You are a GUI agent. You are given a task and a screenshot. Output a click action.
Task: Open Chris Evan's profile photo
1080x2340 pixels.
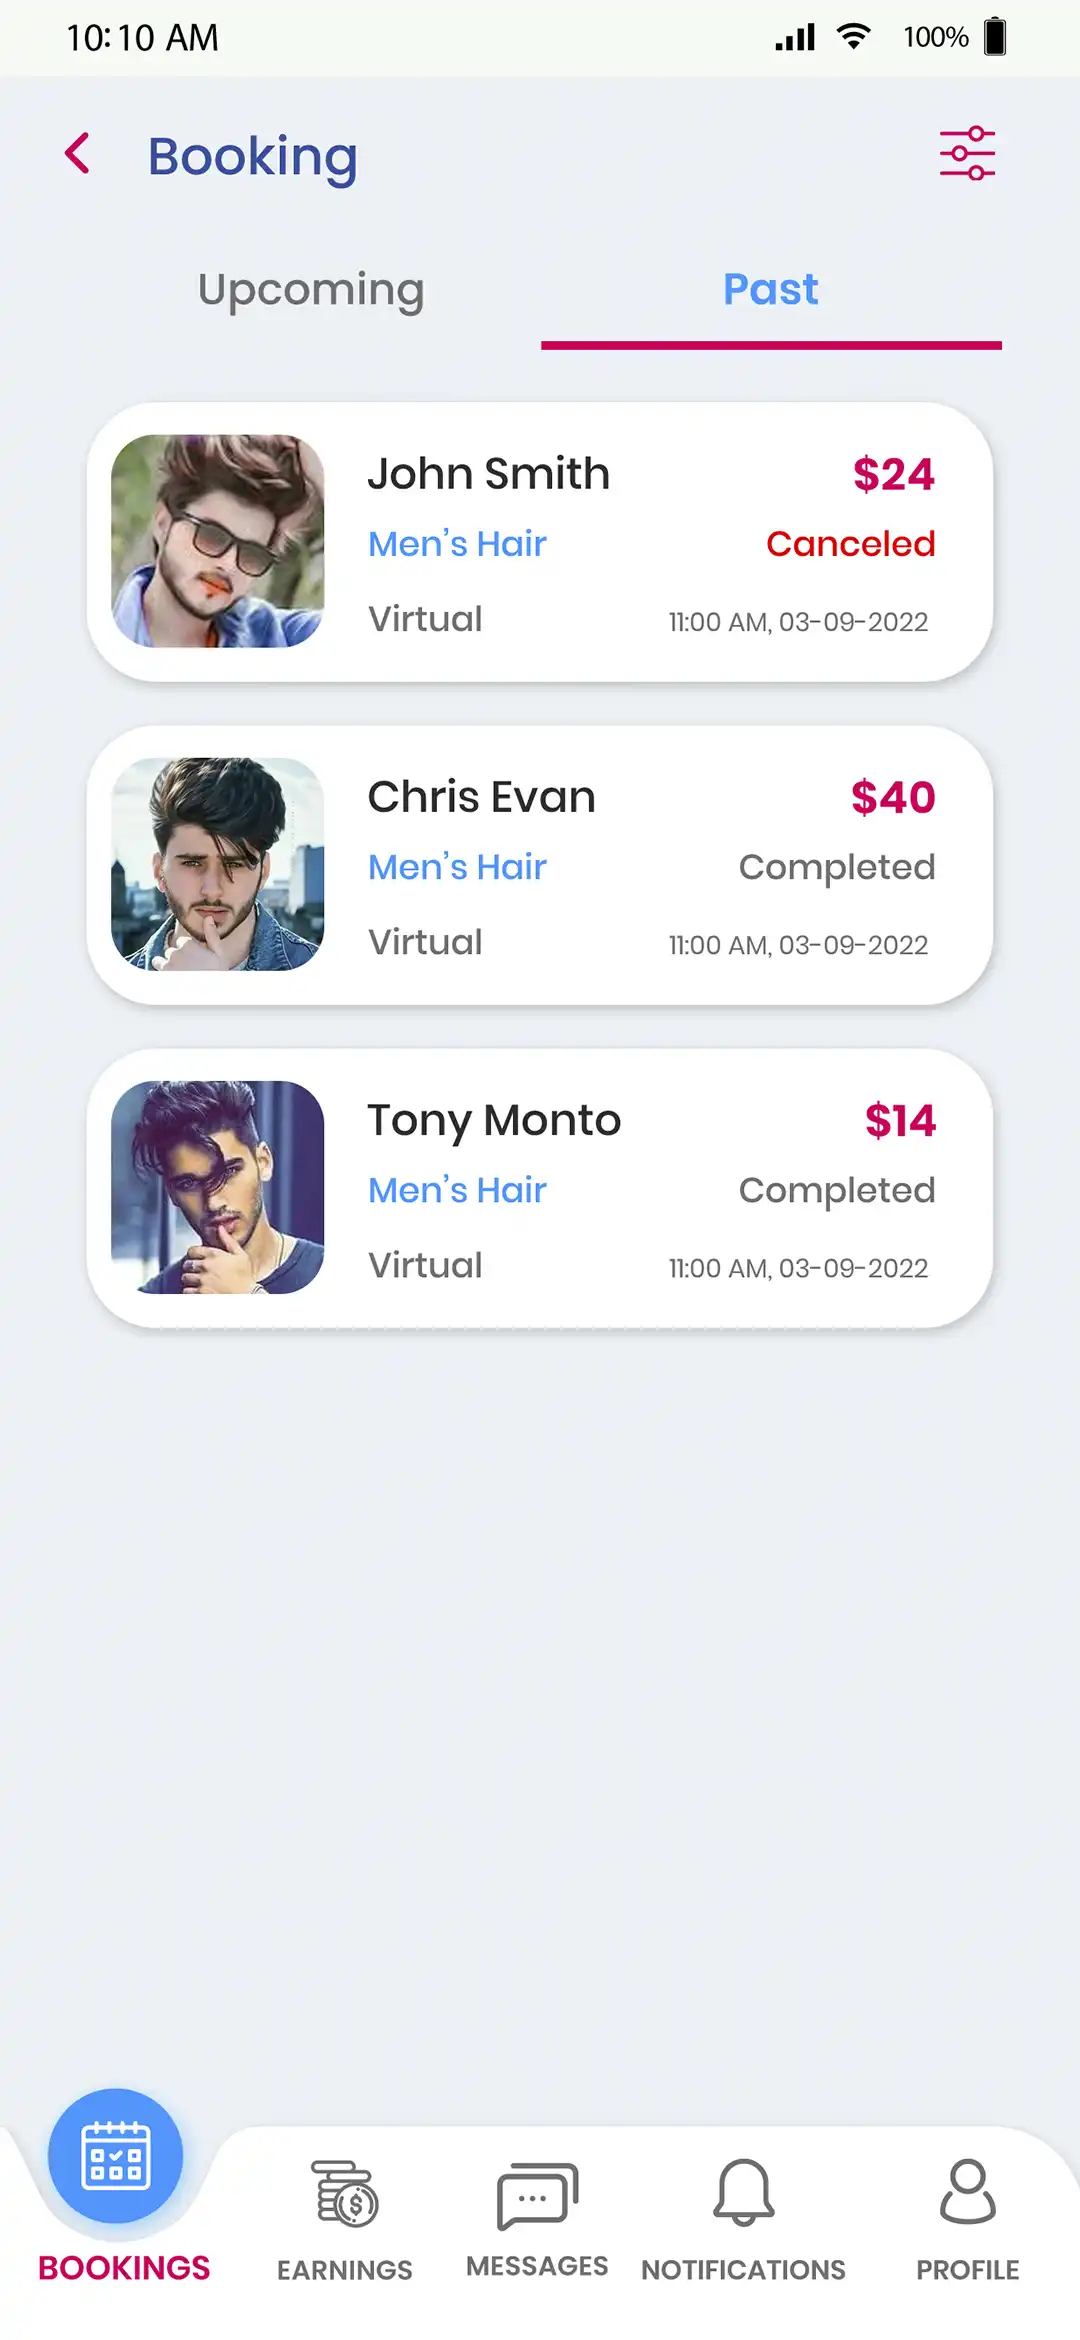click(218, 864)
